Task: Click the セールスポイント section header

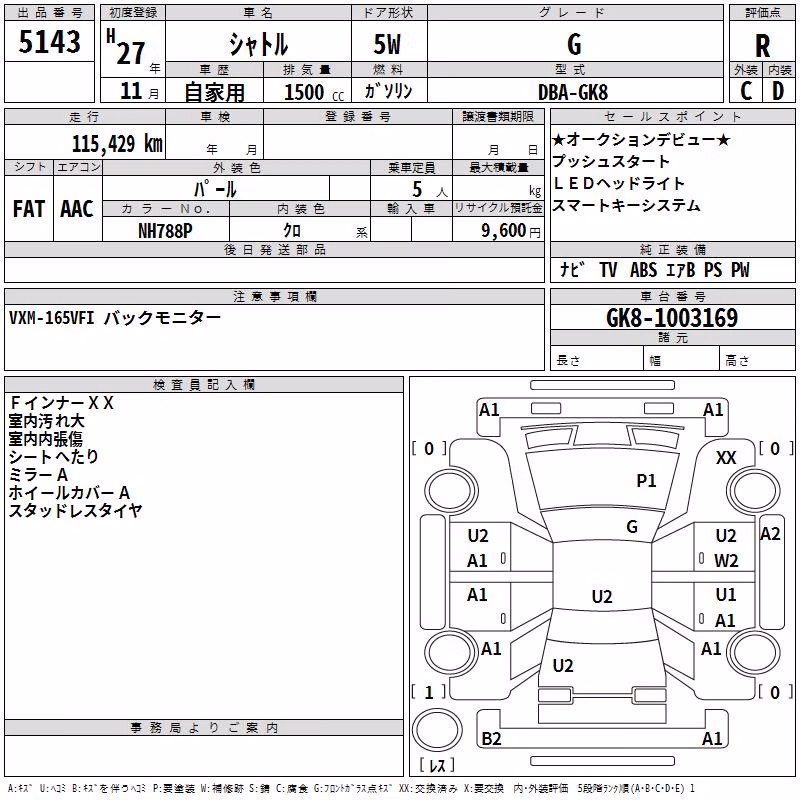Action: [672, 117]
